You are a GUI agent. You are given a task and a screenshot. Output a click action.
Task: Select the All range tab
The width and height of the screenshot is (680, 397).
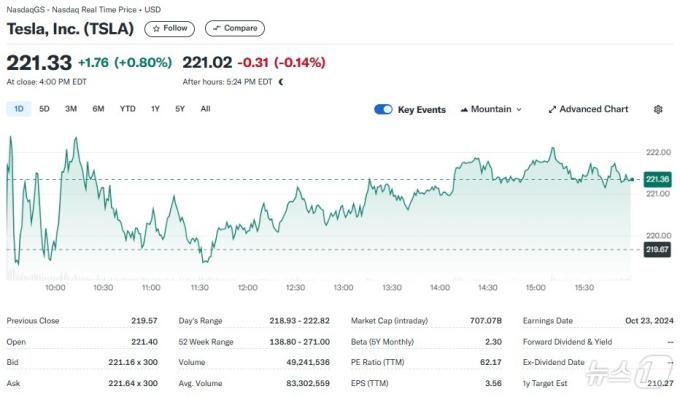click(206, 109)
